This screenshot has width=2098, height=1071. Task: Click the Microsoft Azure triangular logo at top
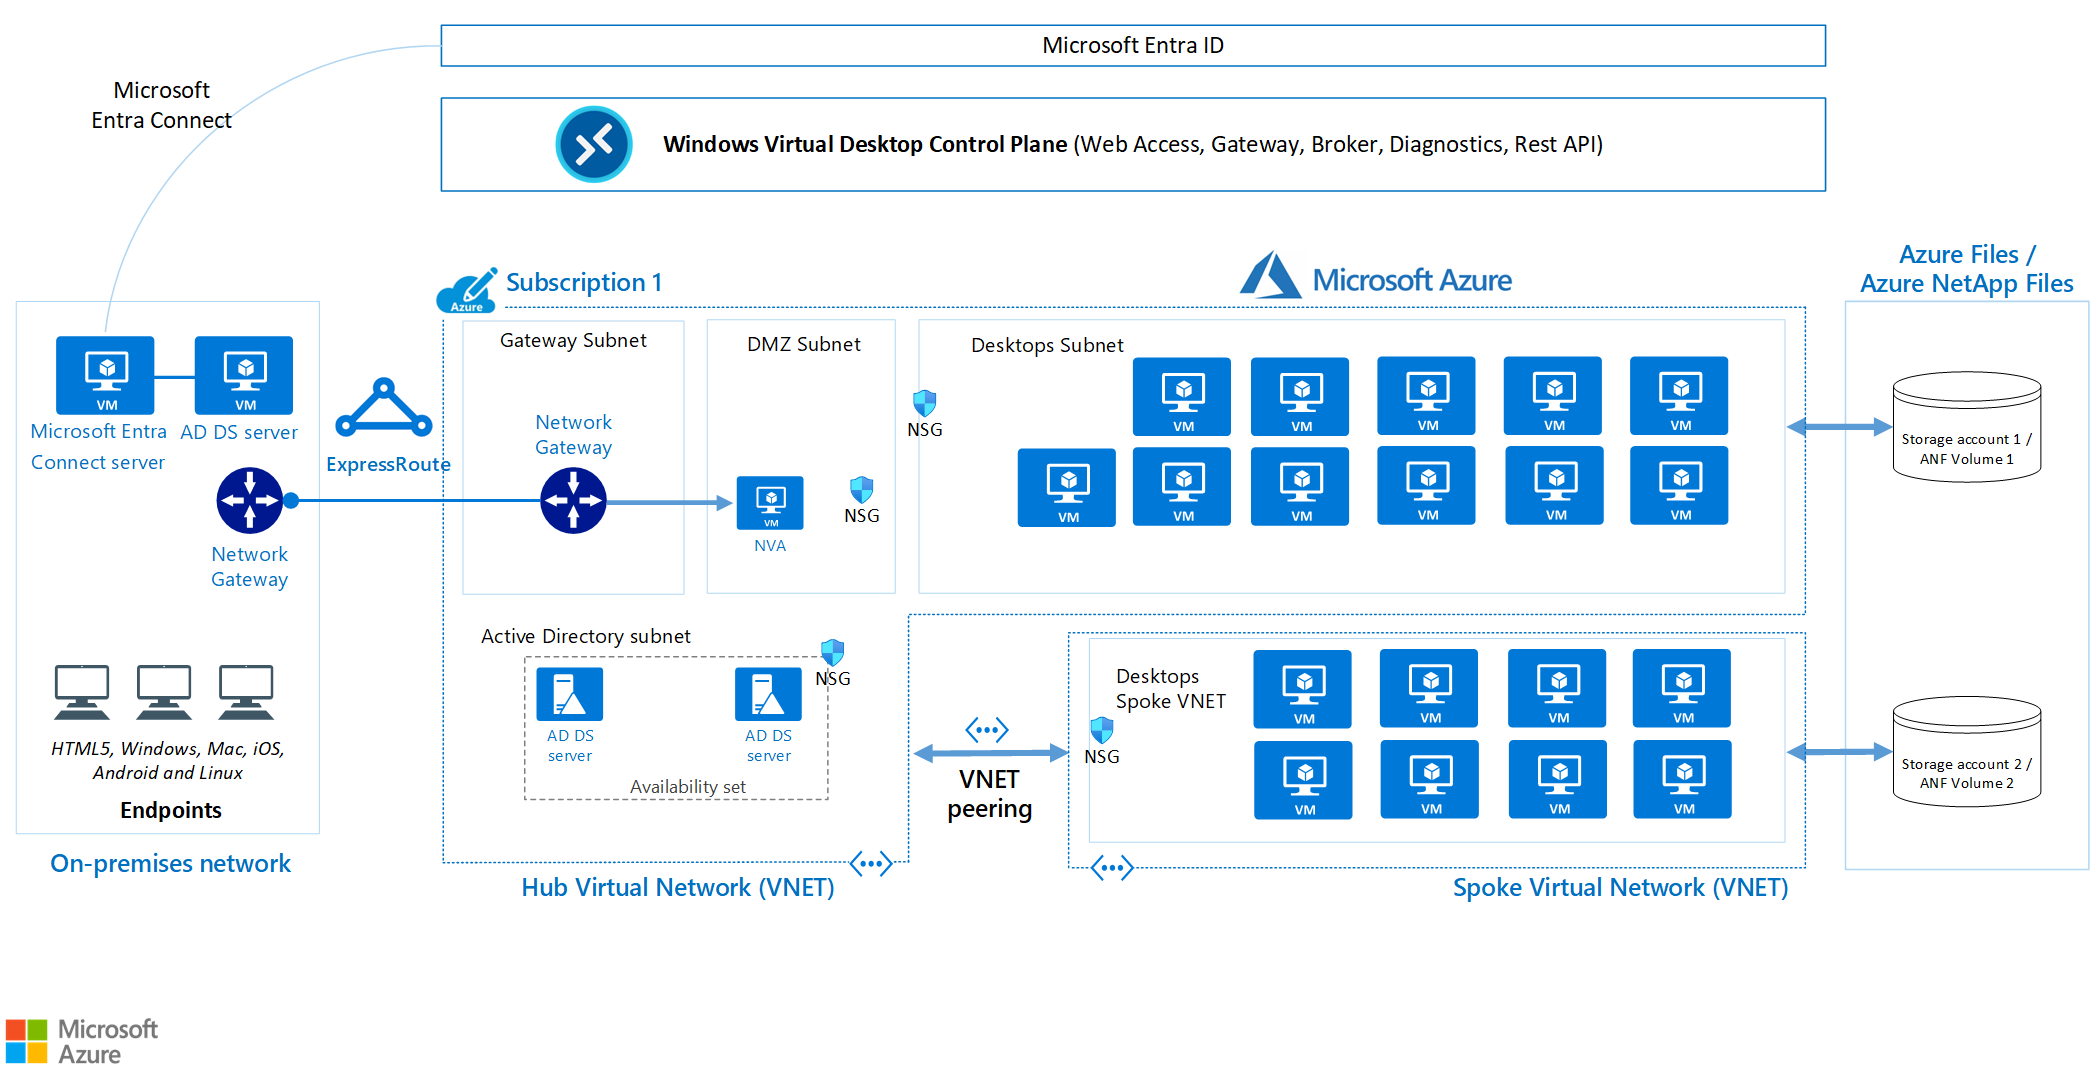1270,275
